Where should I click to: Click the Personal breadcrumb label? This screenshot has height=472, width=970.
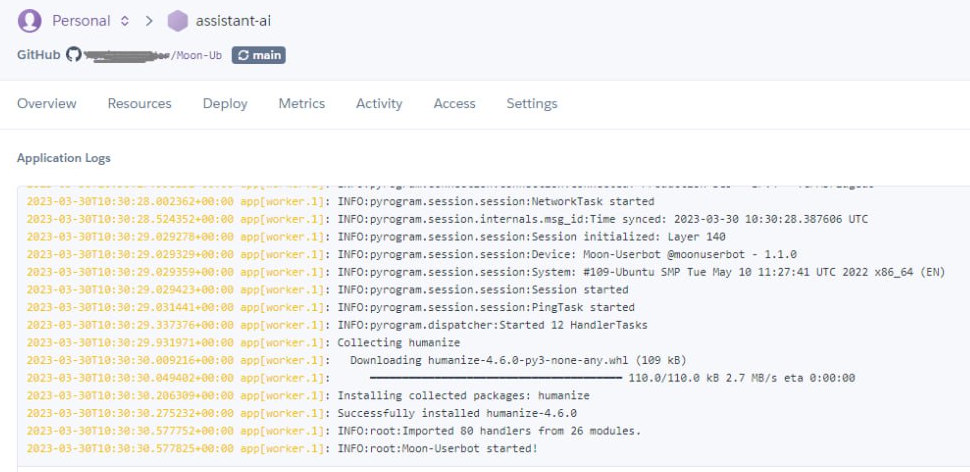point(81,21)
